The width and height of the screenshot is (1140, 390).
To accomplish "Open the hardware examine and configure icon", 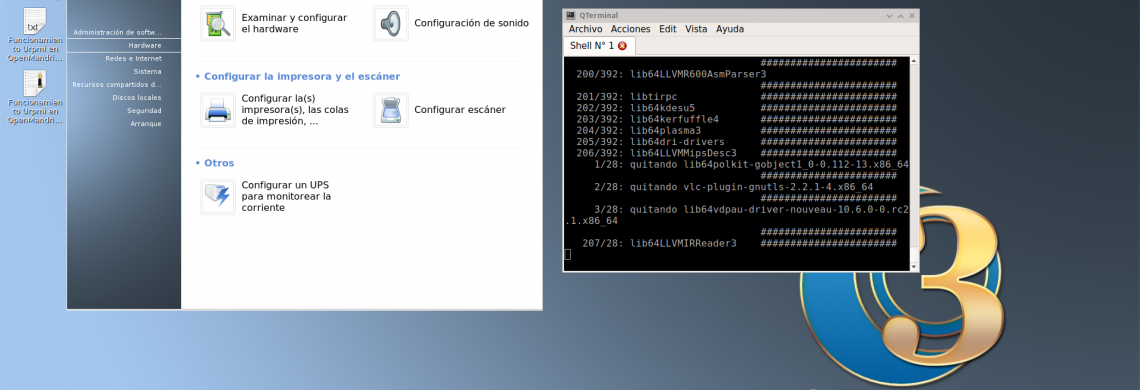I will point(218,23).
